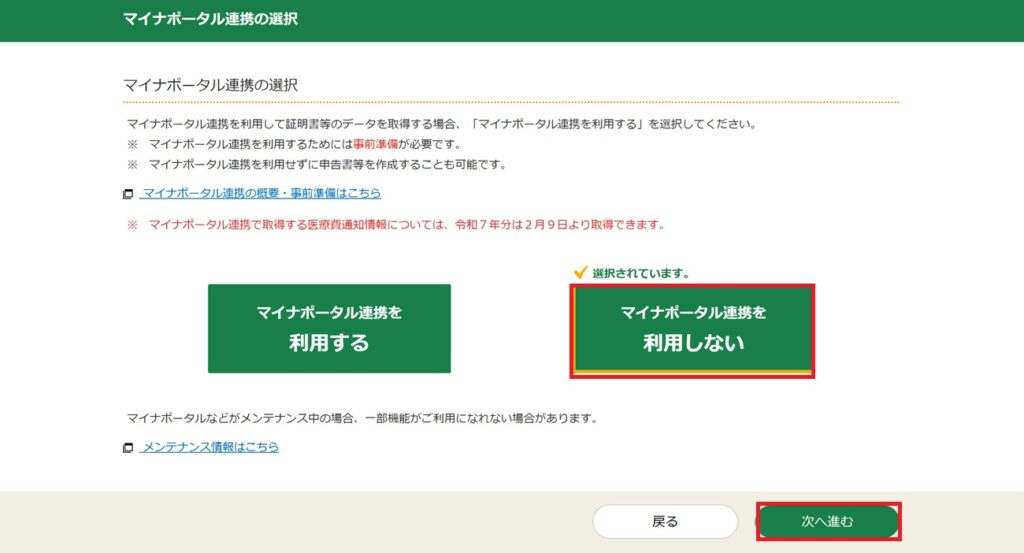Click the note about 利用せずに申告書等を作成
The width and height of the screenshot is (1024, 553).
click(x=328, y=165)
